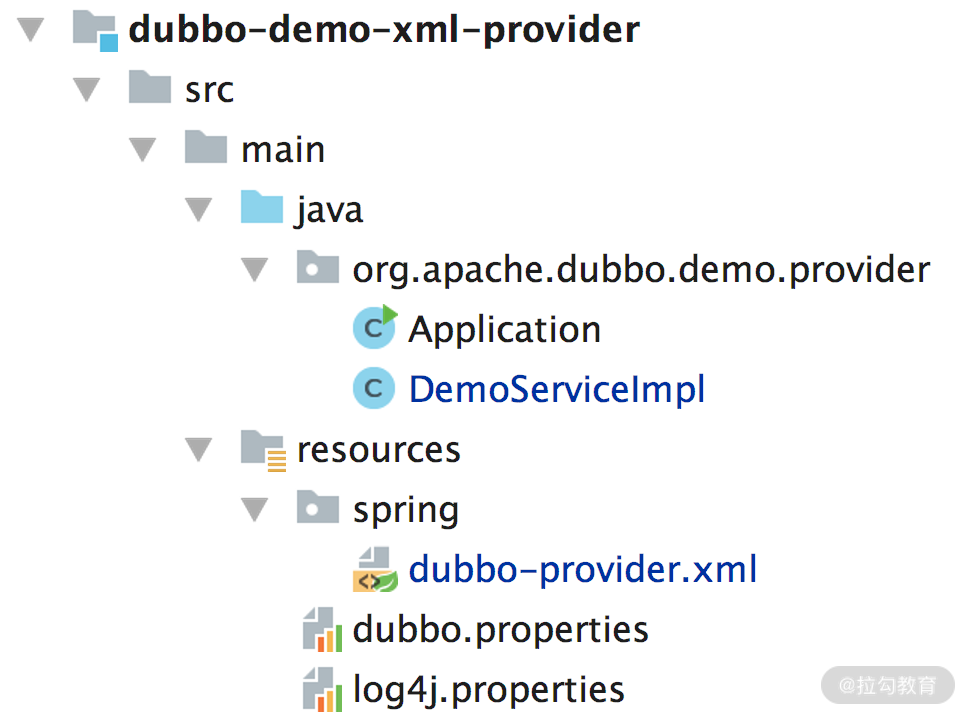Viewport: 970px width, 716px height.
Task: Select the org.apache.dubbo.demo.provider package label
Action: (x=640, y=269)
